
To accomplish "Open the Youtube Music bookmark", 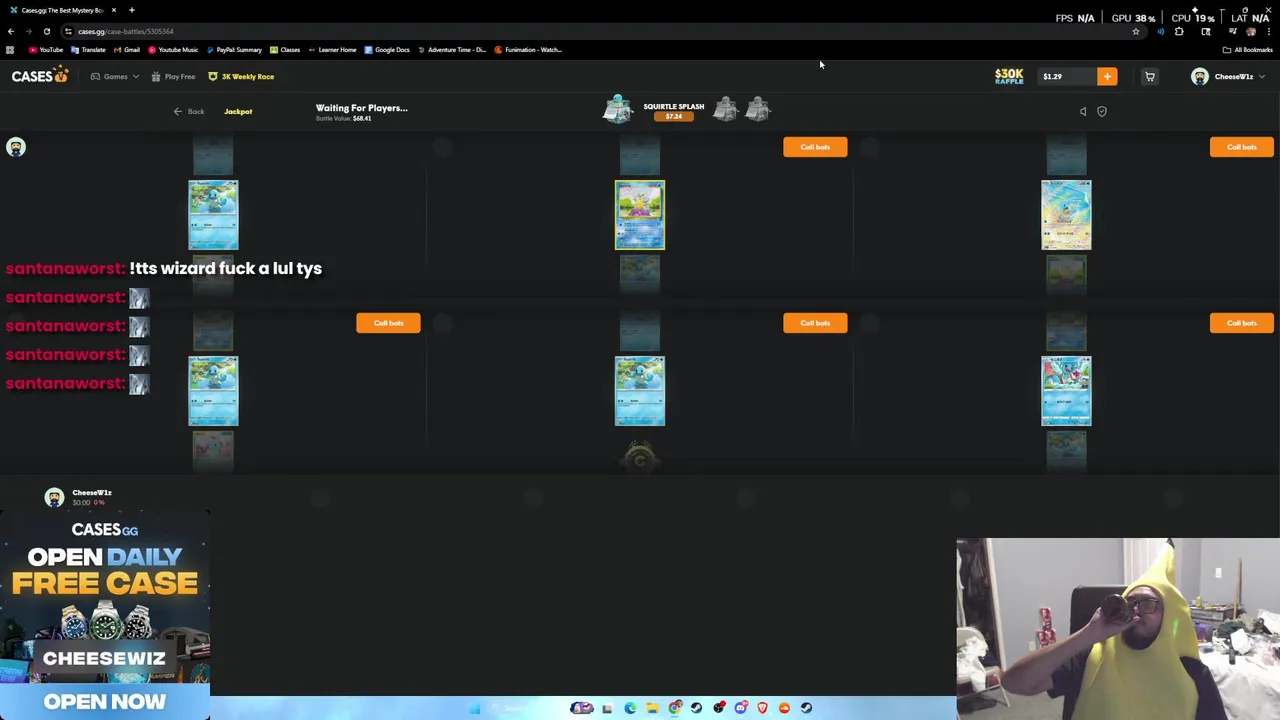I will pyautogui.click(x=173, y=50).
